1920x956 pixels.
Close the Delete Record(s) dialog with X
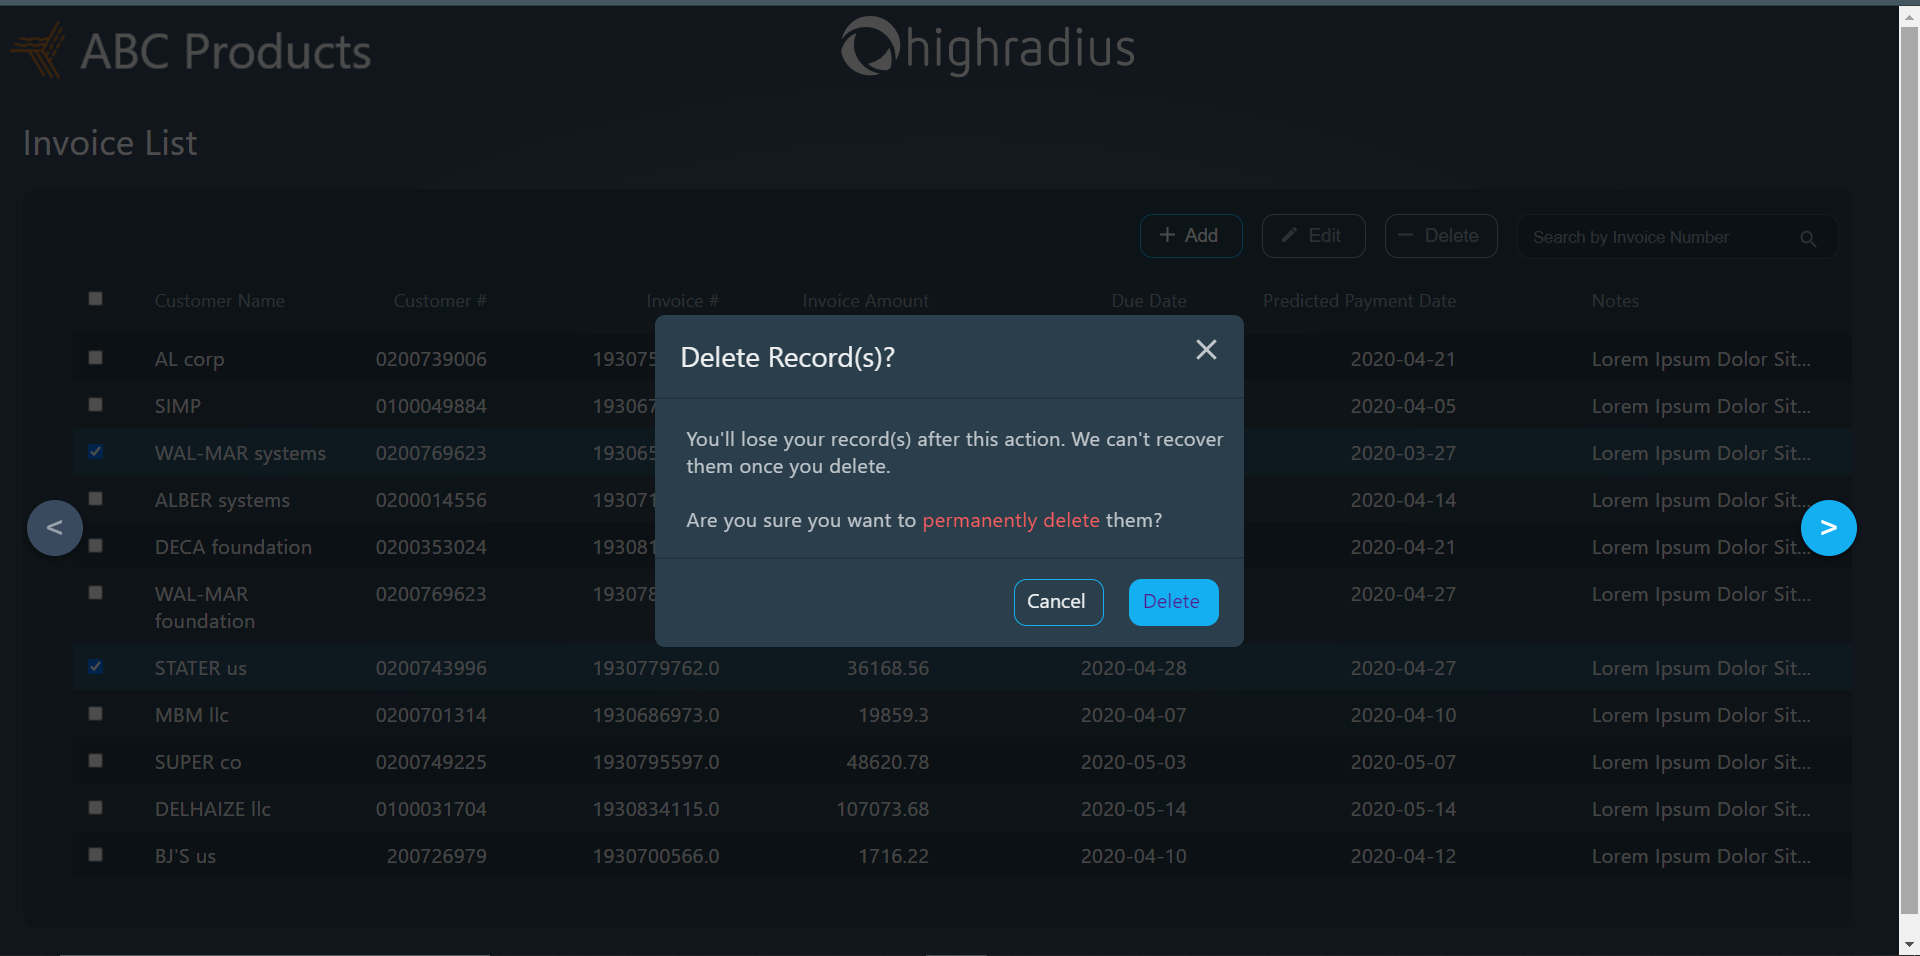(1206, 349)
